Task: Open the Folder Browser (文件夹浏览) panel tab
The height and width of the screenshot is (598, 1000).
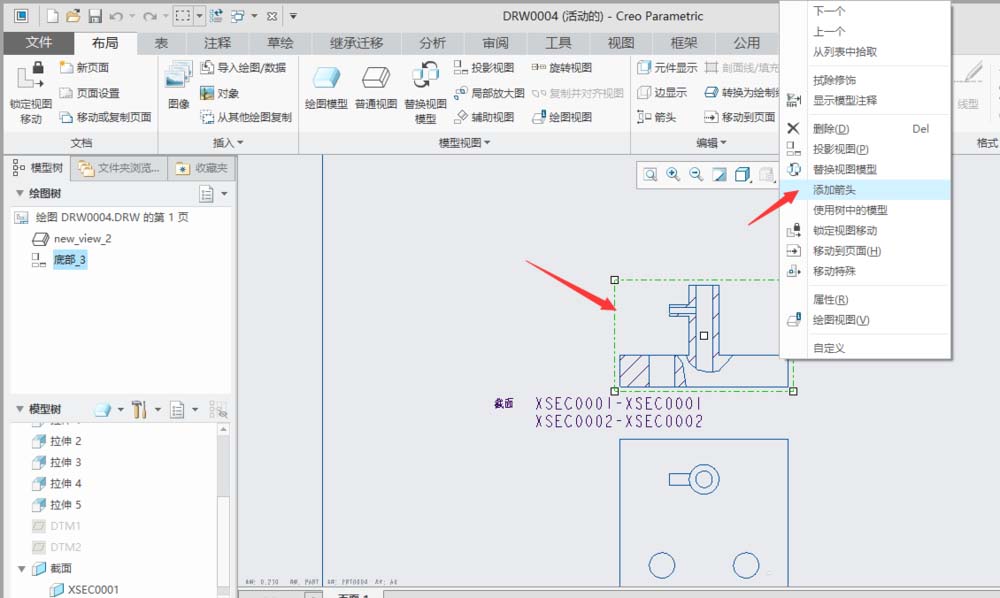Action: (x=119, y=168)
